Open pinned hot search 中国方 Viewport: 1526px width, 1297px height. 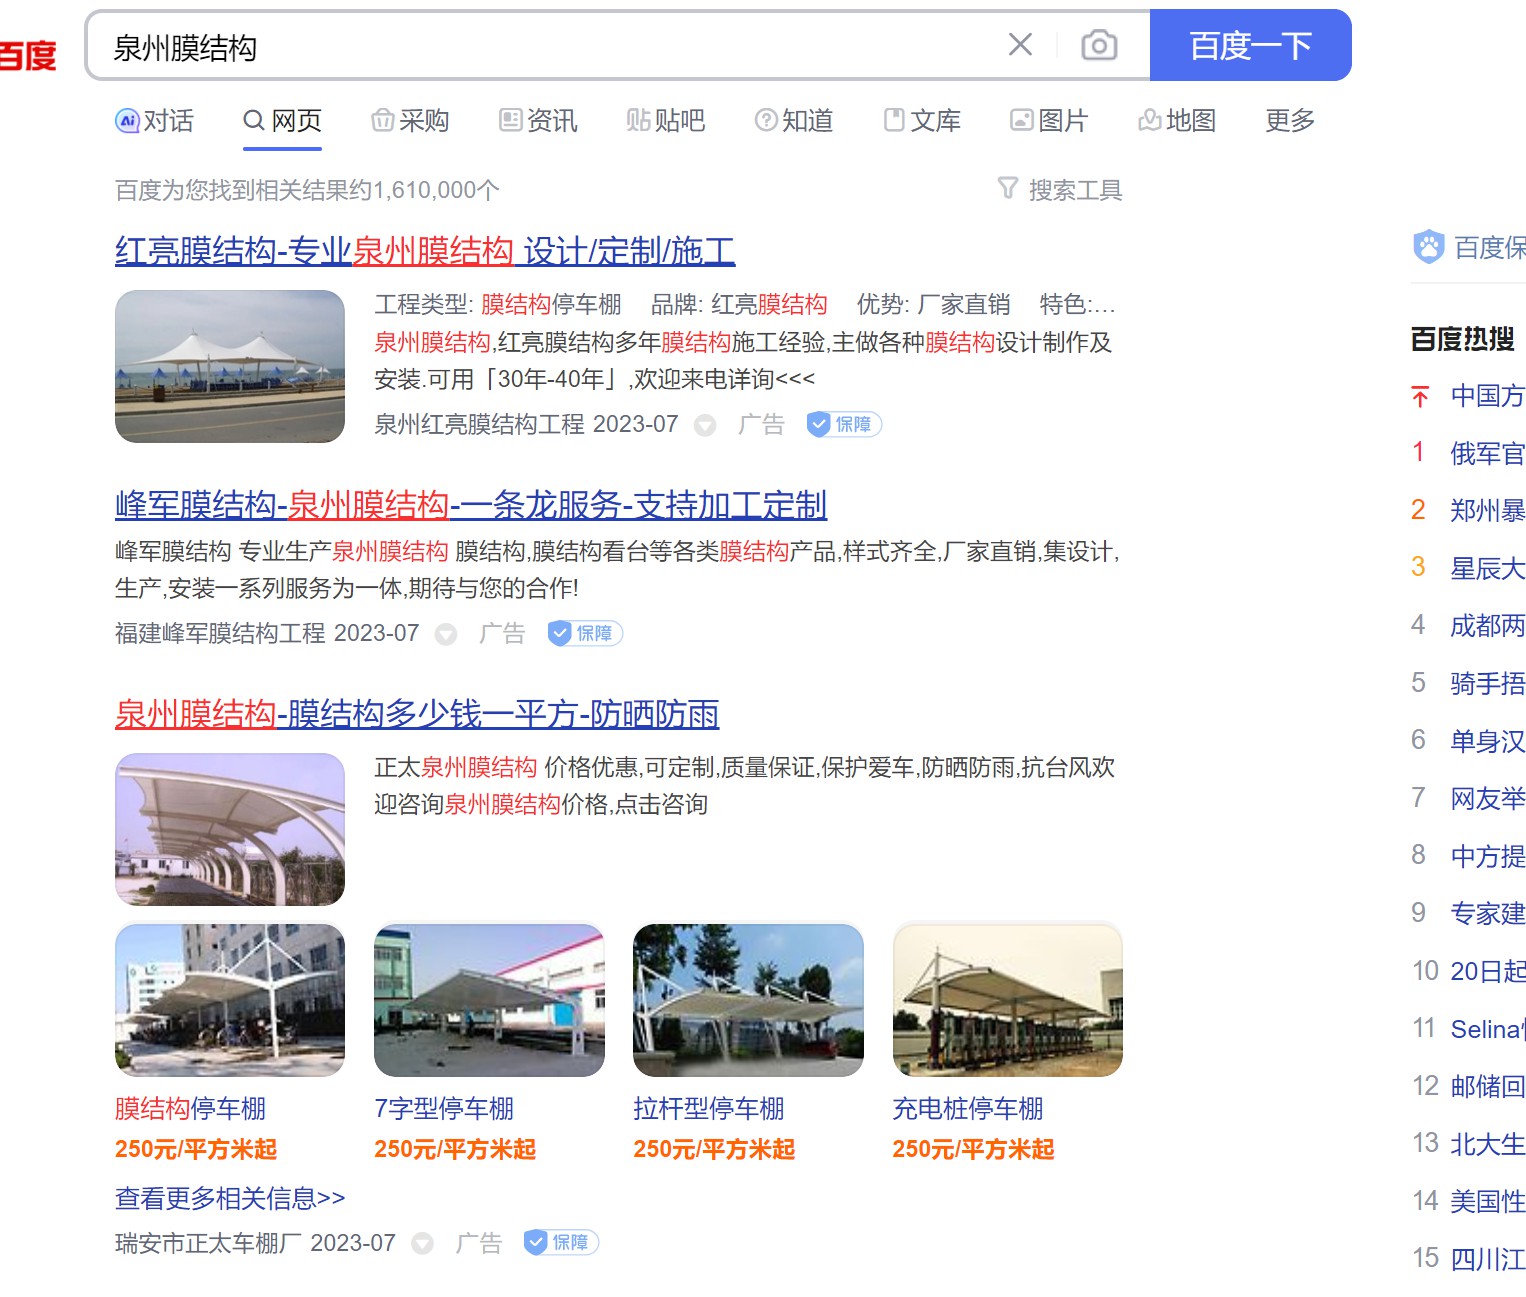(1488, 396)
